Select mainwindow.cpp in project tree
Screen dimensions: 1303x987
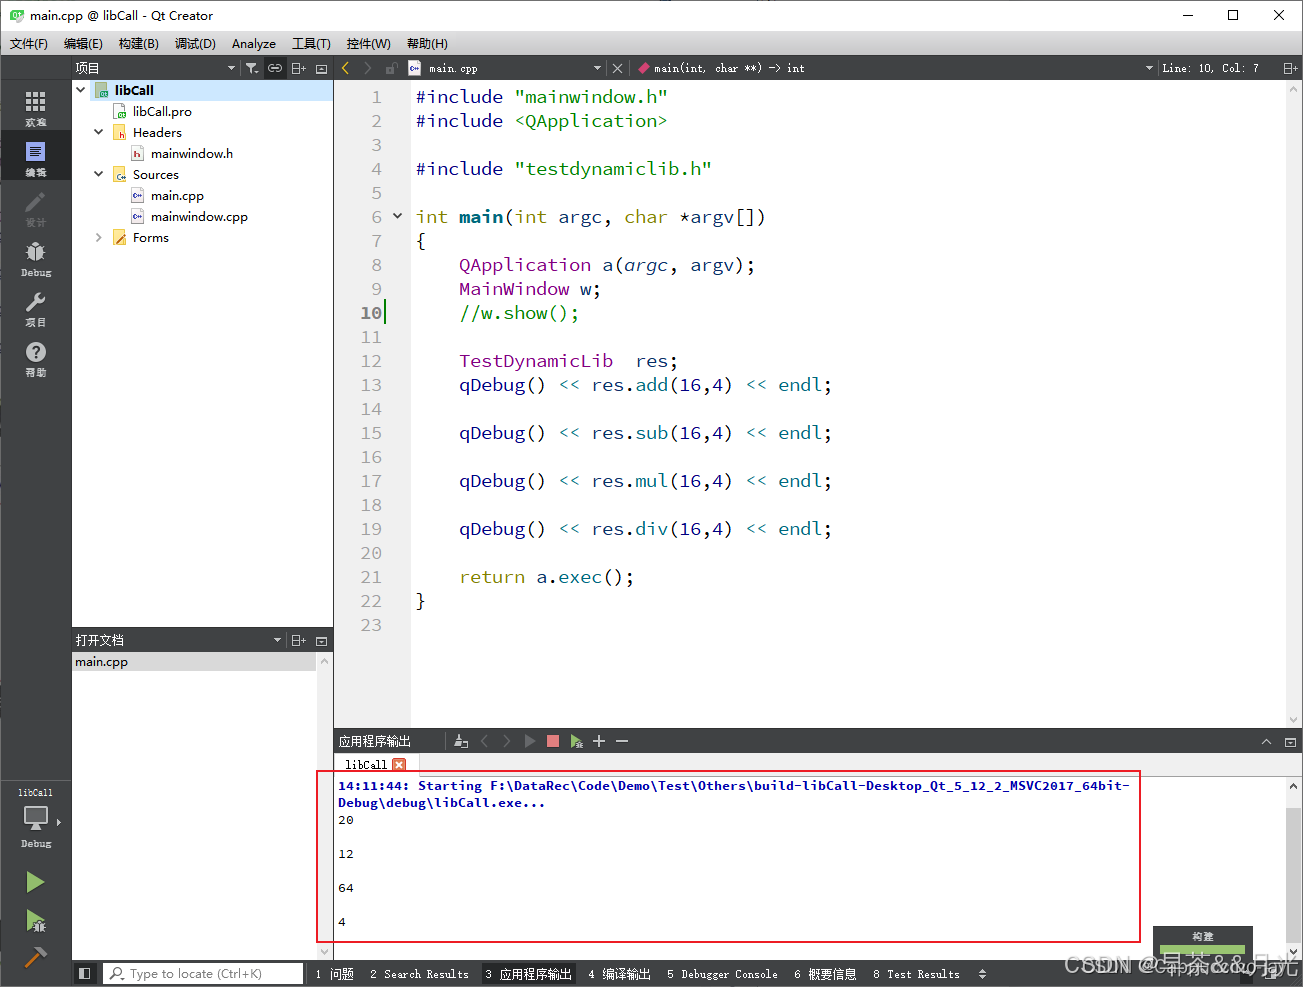pyautogui.click(x=199, y=216)
